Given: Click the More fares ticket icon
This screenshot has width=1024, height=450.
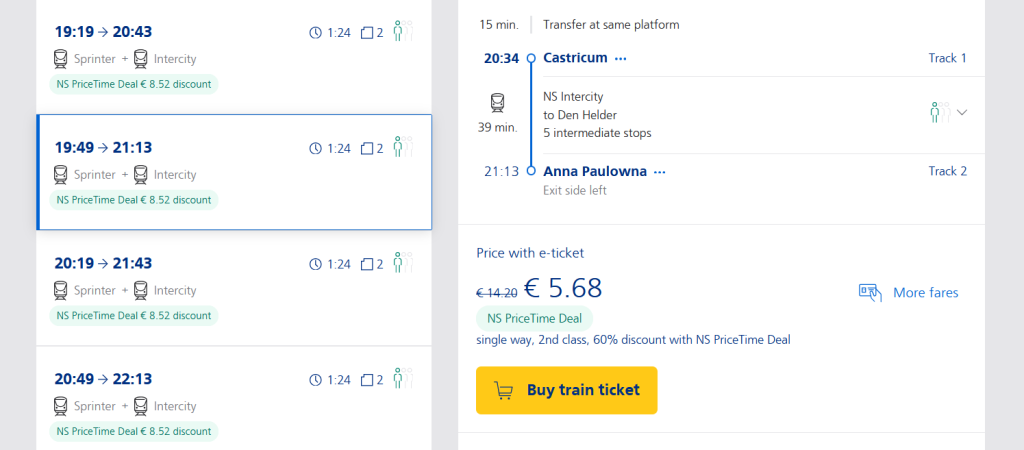Looking at the screenshot, I should tap(869, 292).
